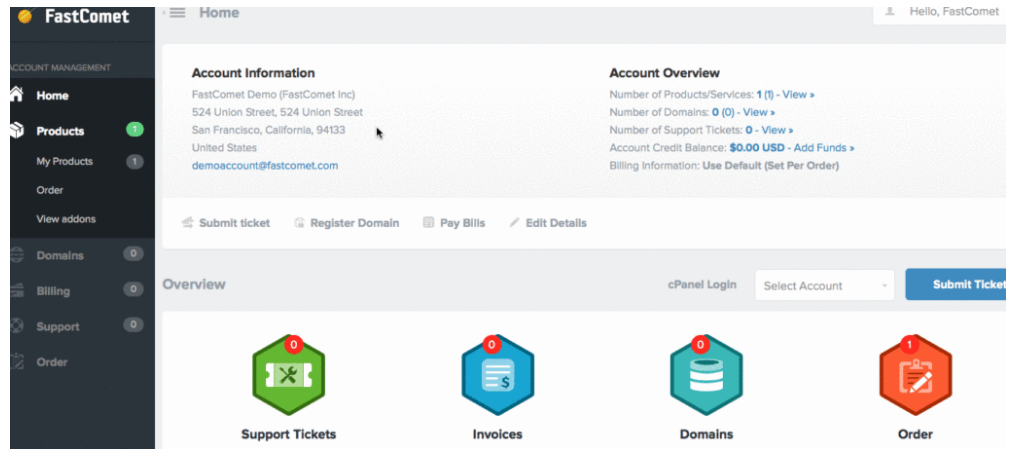Open the Order item under Products
Image resolution: width=1018 pixels, height=459 pixels.
click(x=49, y=190)
